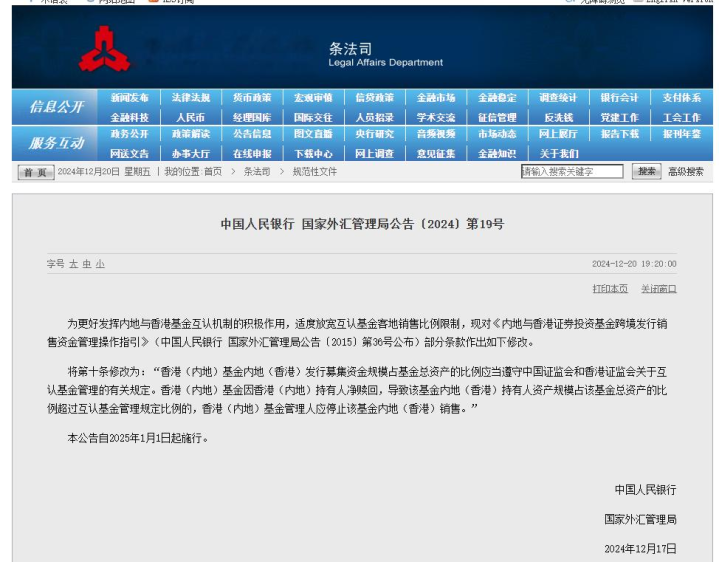Screen dimensions: 719x562
Task: Open the 法律法规 menu item
Action: point(191,98)
